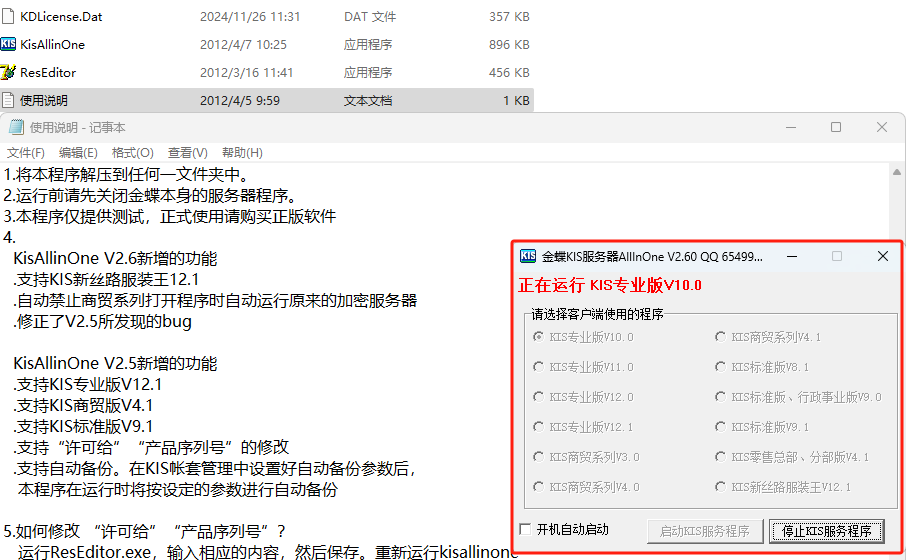This screenshot has width=906, height=560.
Task: Select the KIS商贸系列V4.1 radio option
Action: click(720, 337)
